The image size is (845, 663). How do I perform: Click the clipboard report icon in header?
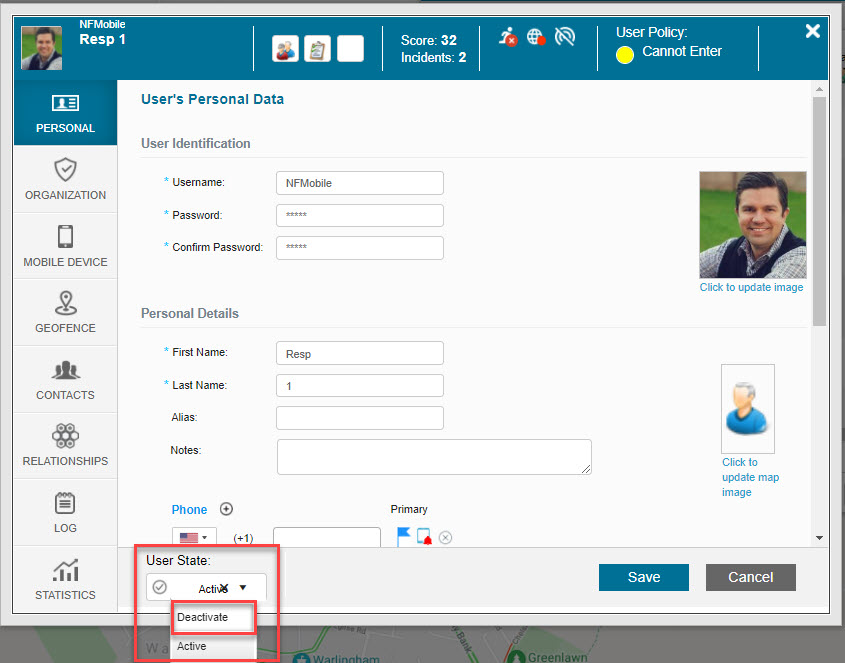[x=317, y=48]
